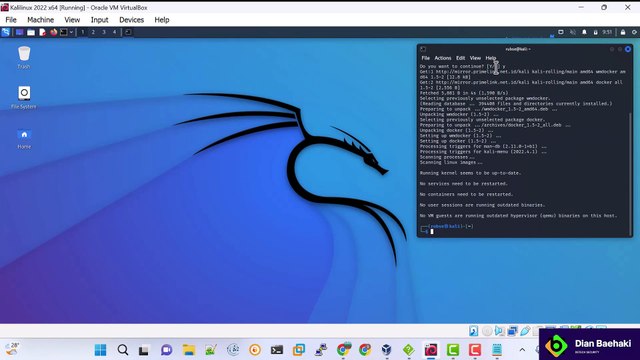The width and height of the screenshot is (640, 360).
Task: Launch the text editor icon in Kali panel
Action: pos(42,32)
